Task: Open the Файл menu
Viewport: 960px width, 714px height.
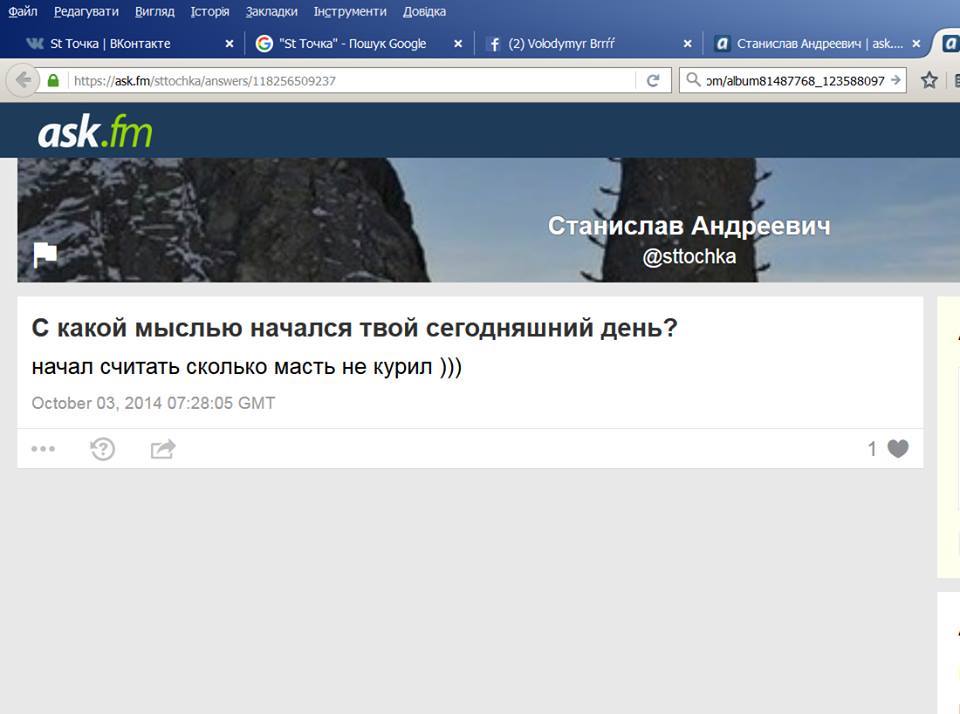Action: 23,11
